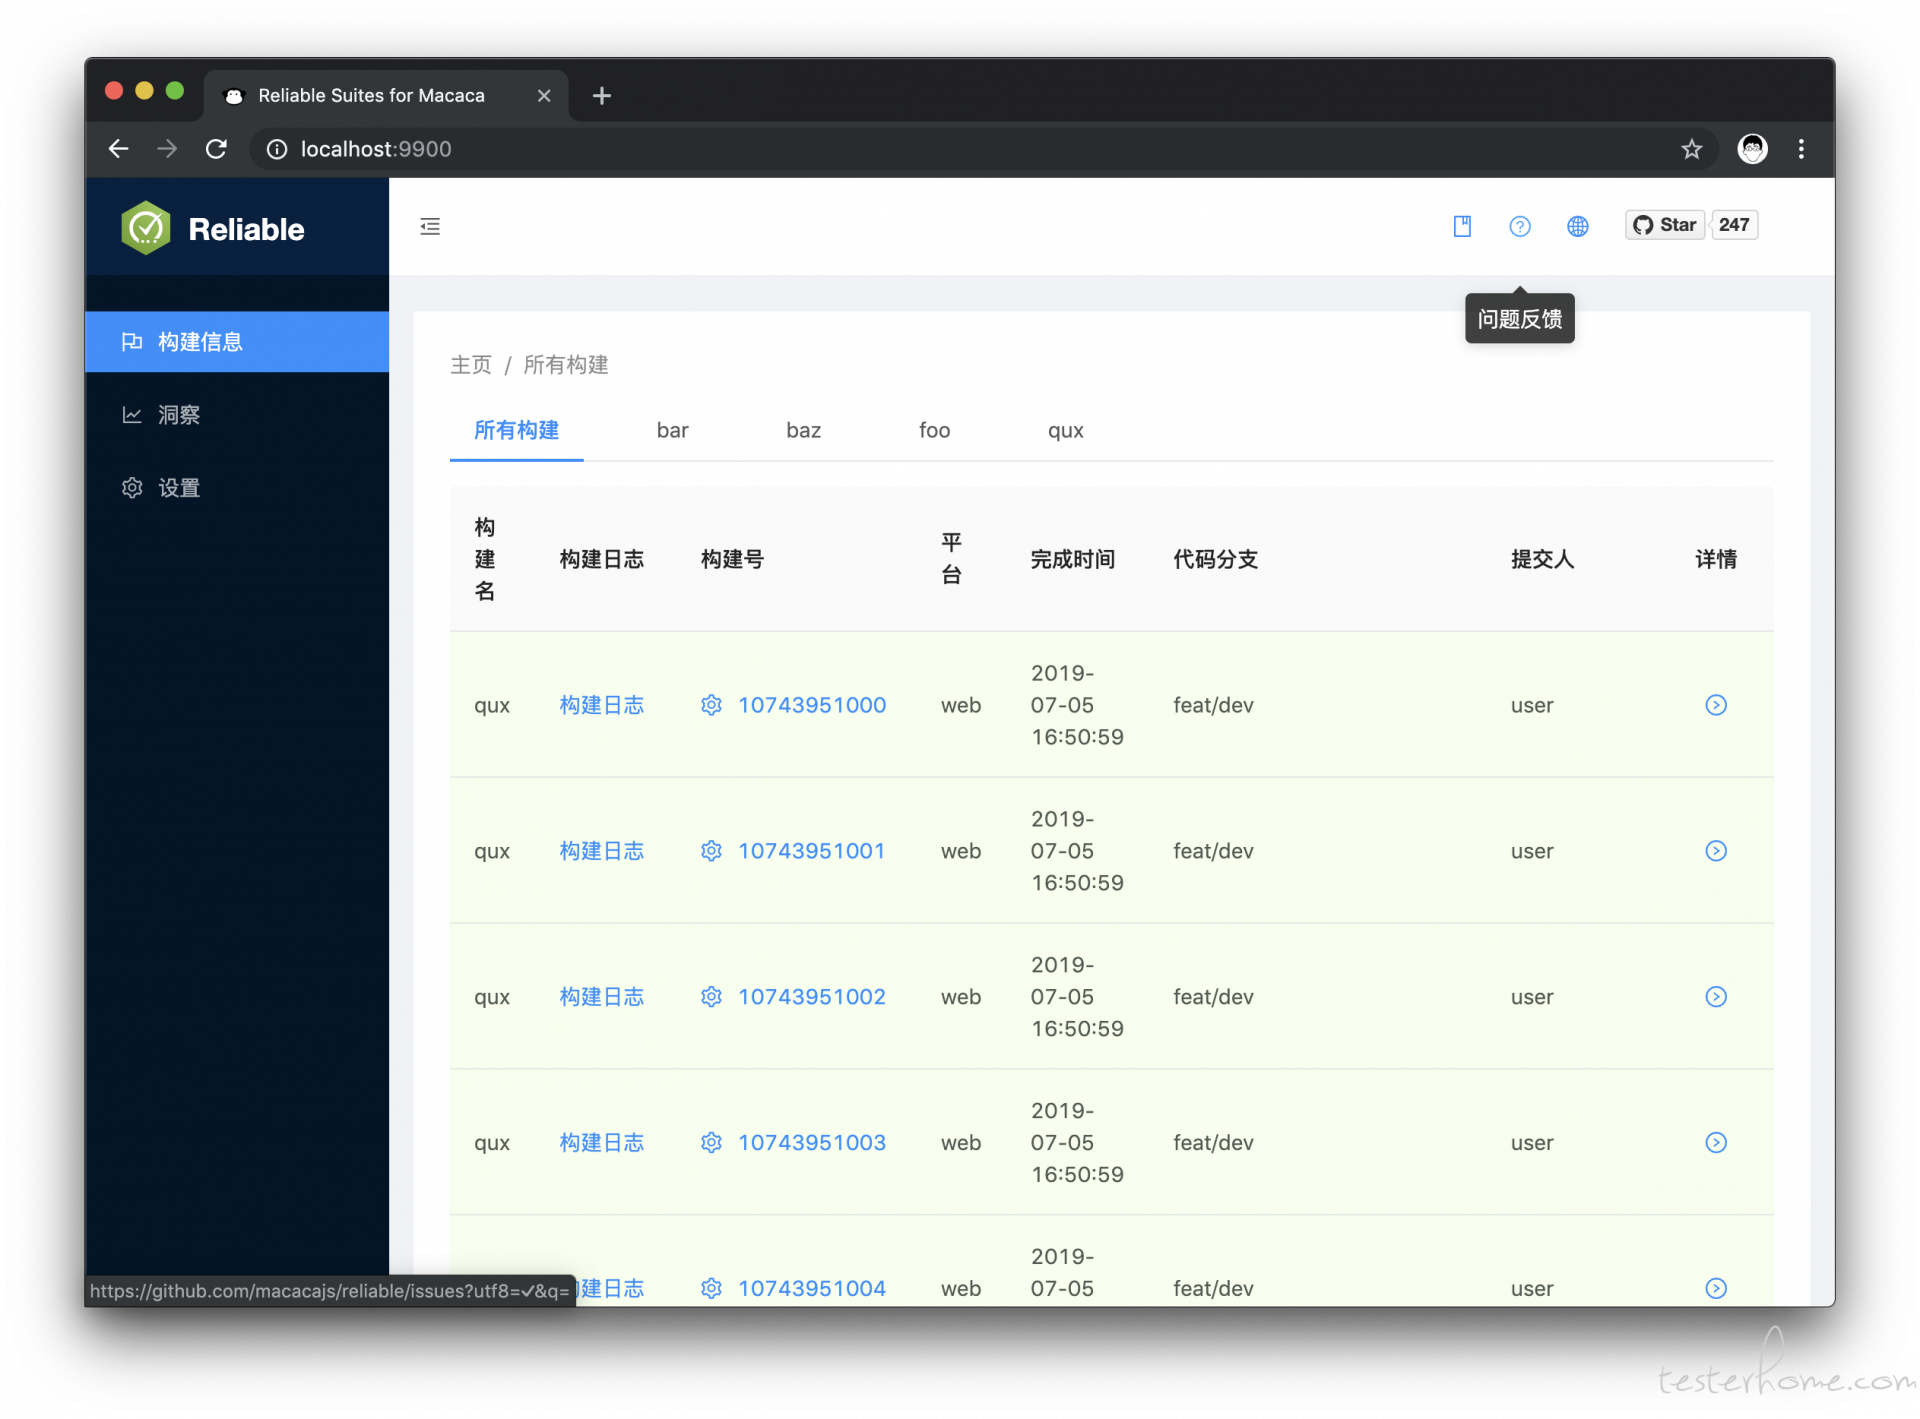Click gear icon beside 10743951000

point(711,705)
